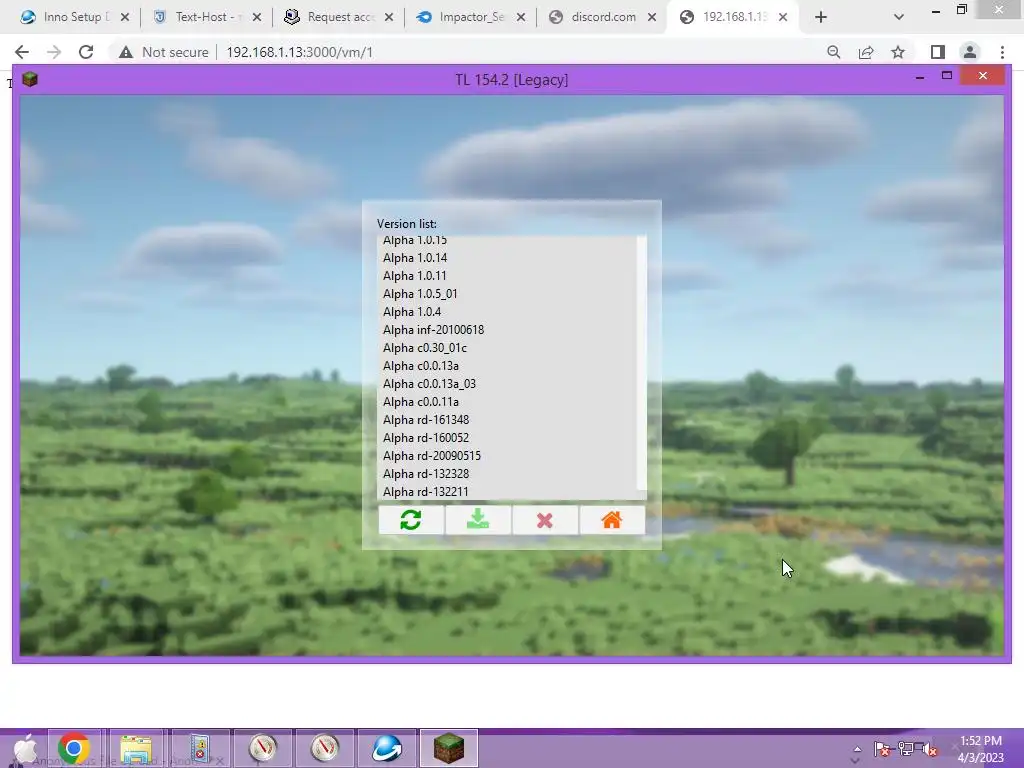Close the TL 154.2 Legacy window
The height and width of the screenshot is (768, 1024).
pyautogui.click(x=983, y=76)
